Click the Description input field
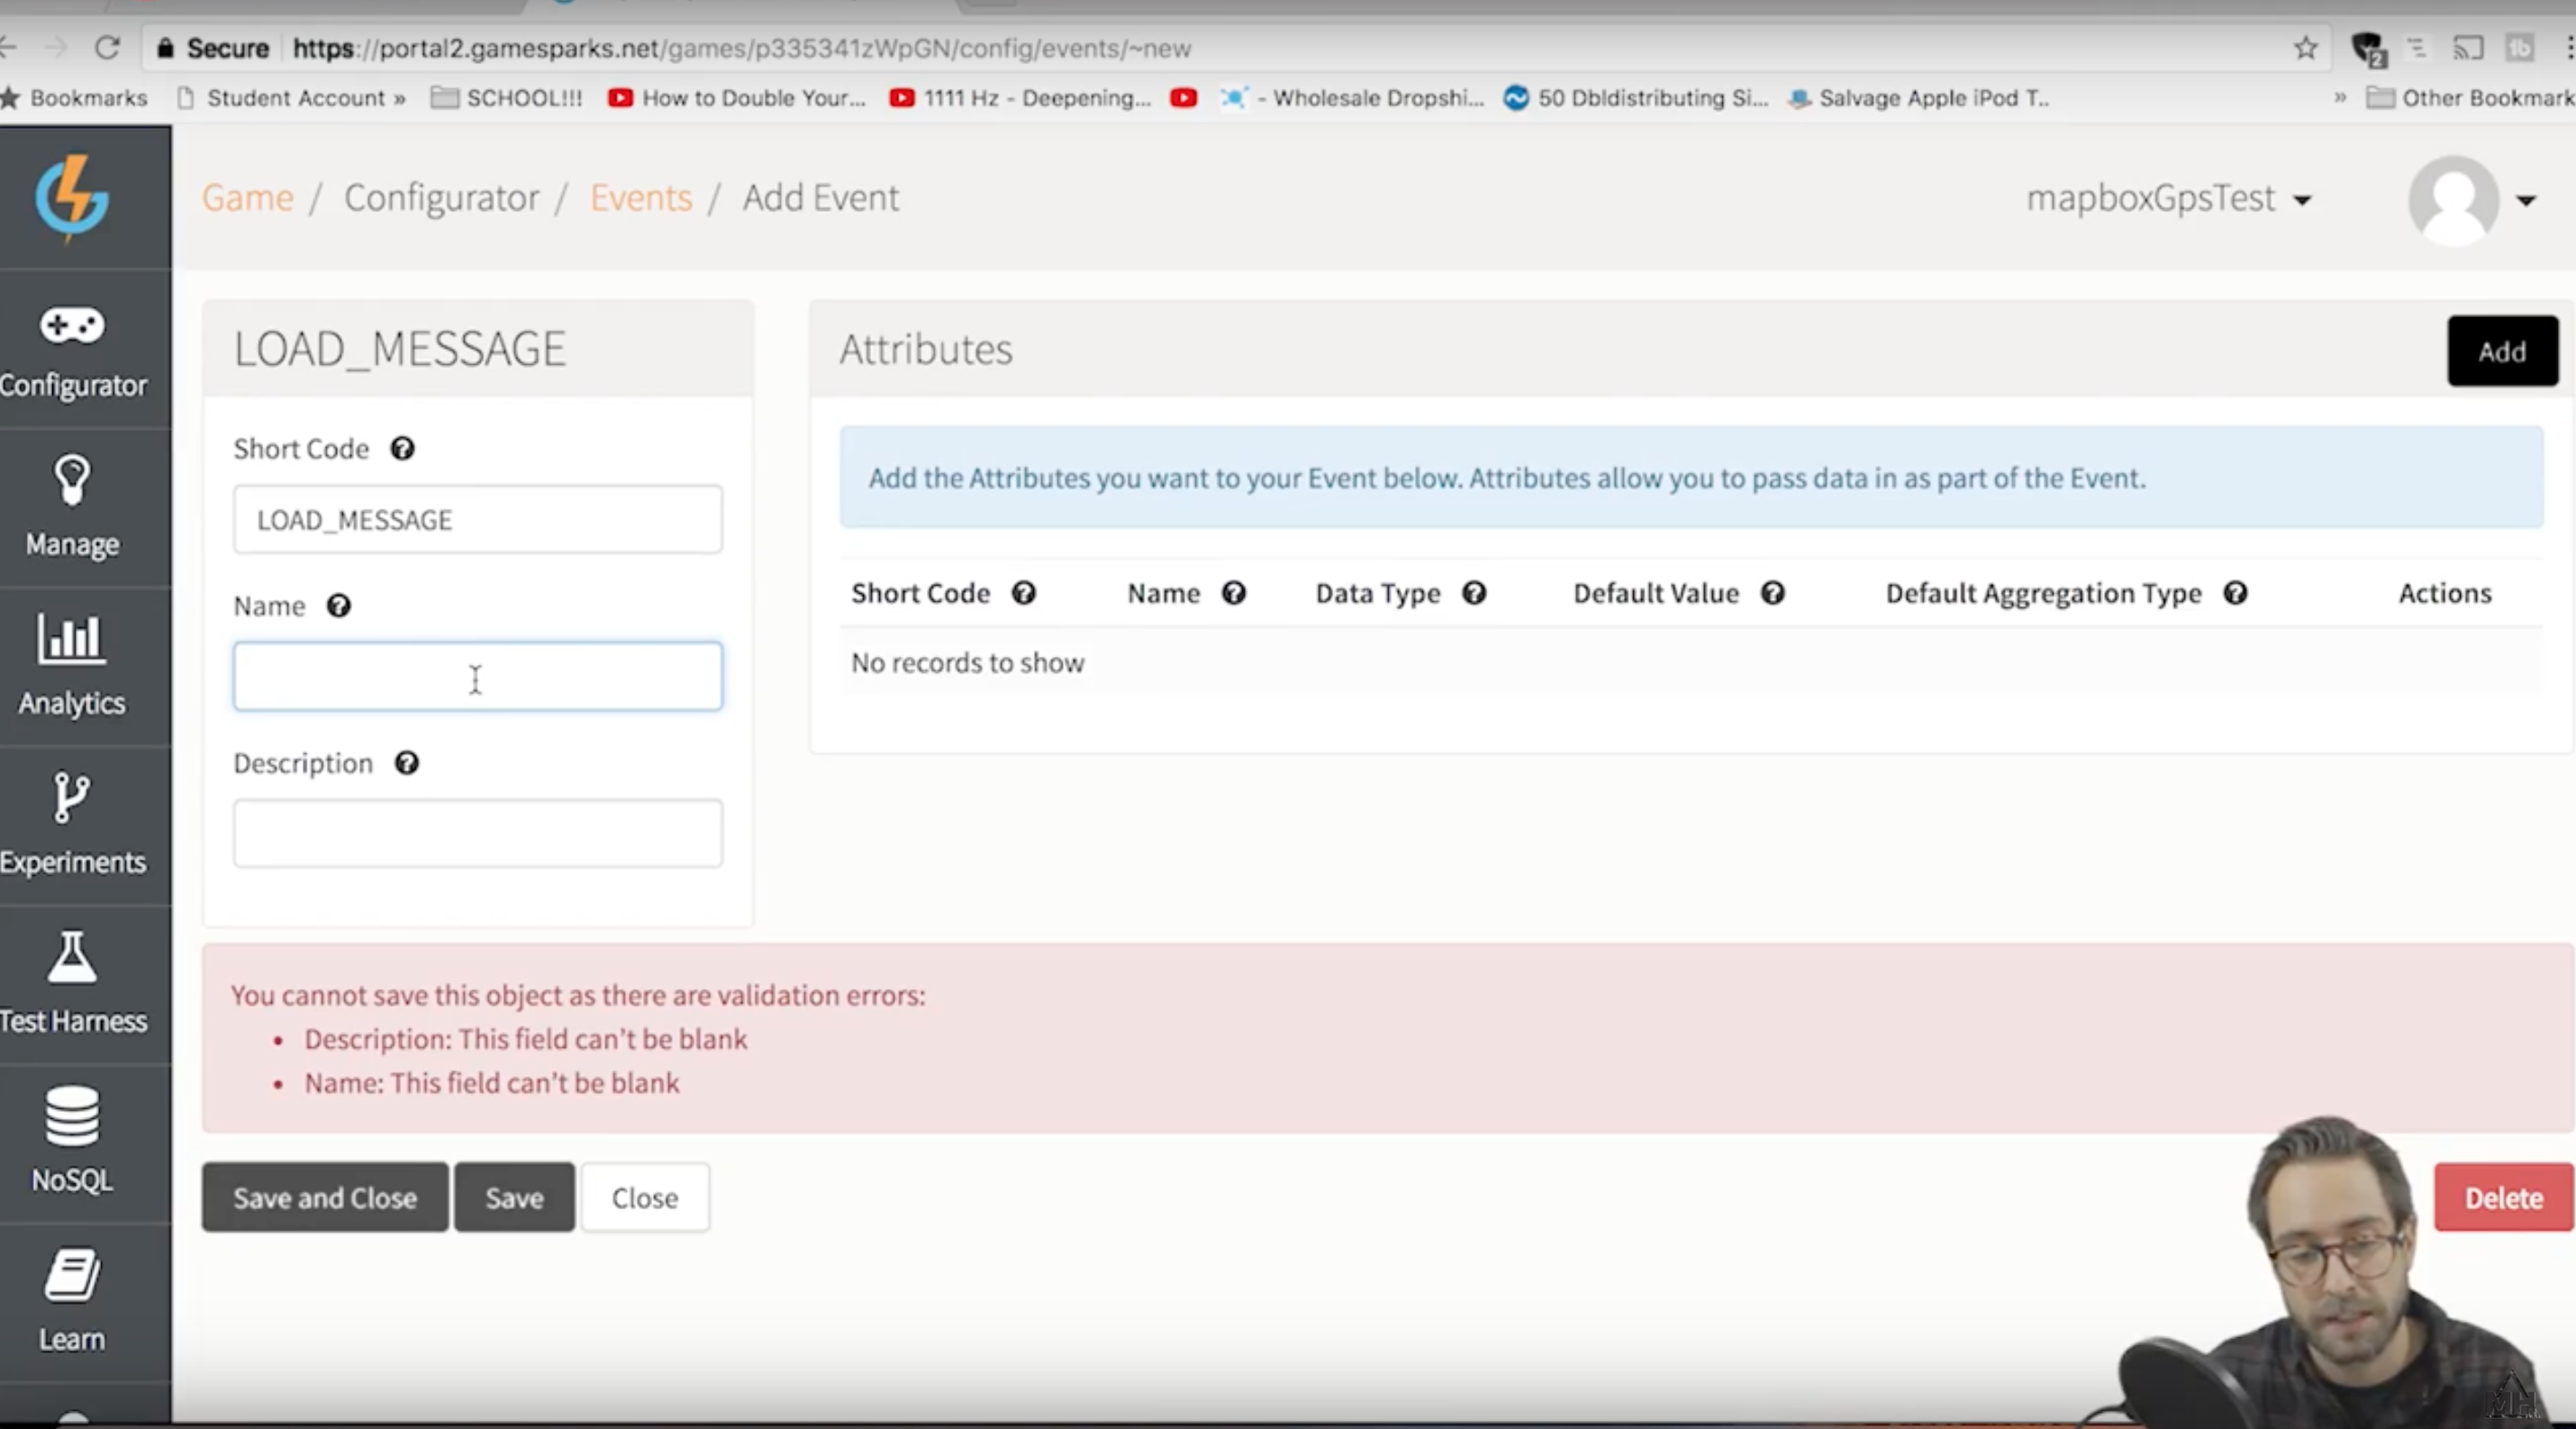 pos(478,833)
